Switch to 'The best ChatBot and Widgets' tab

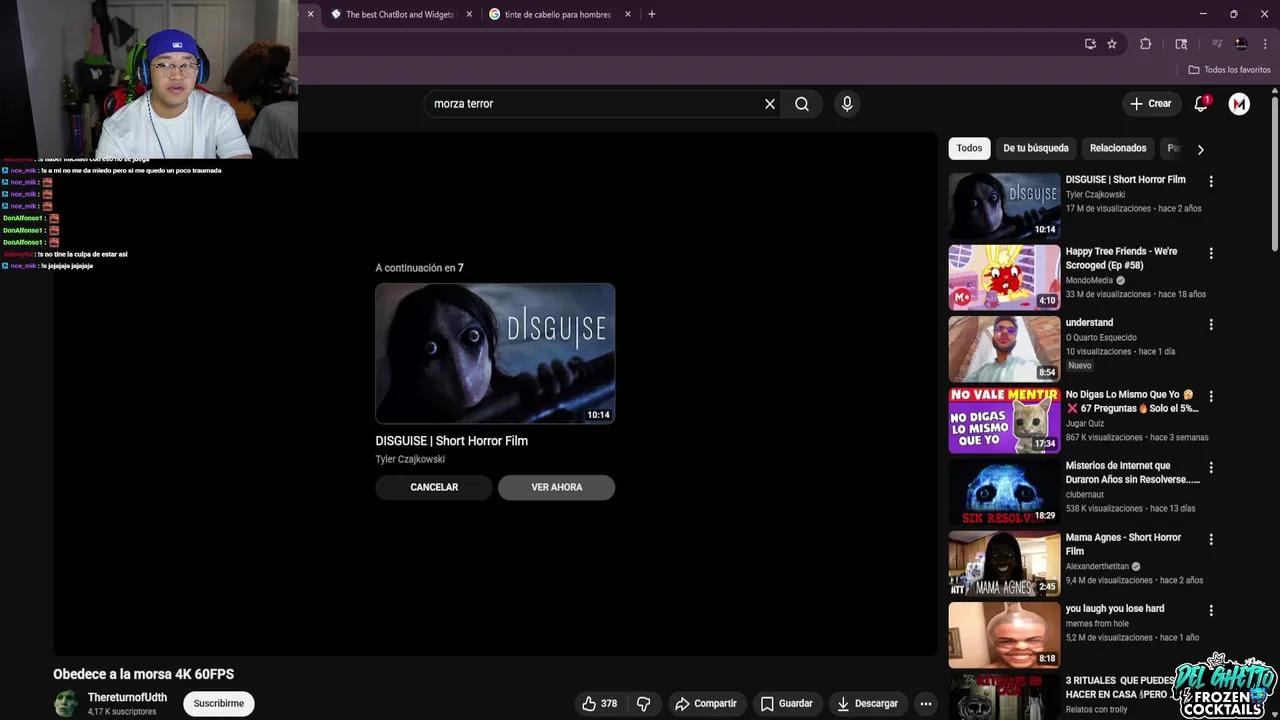coord(399,14)
